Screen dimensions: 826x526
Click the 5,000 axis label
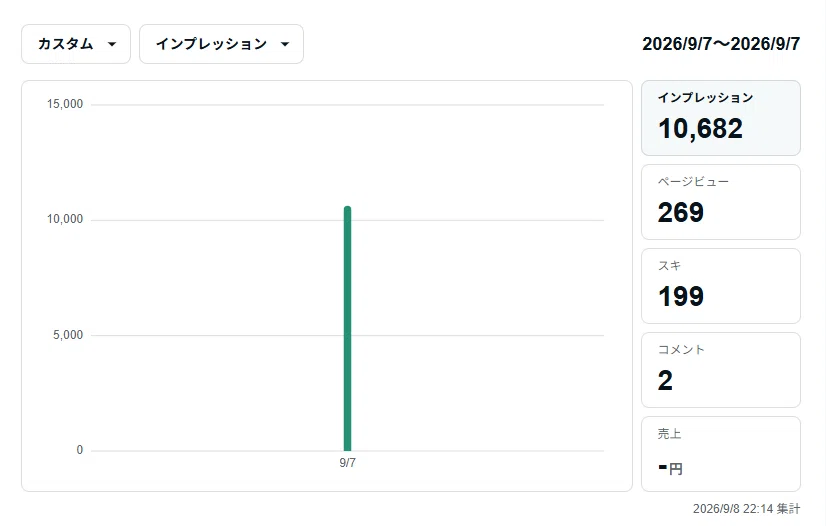click(68, 335)
